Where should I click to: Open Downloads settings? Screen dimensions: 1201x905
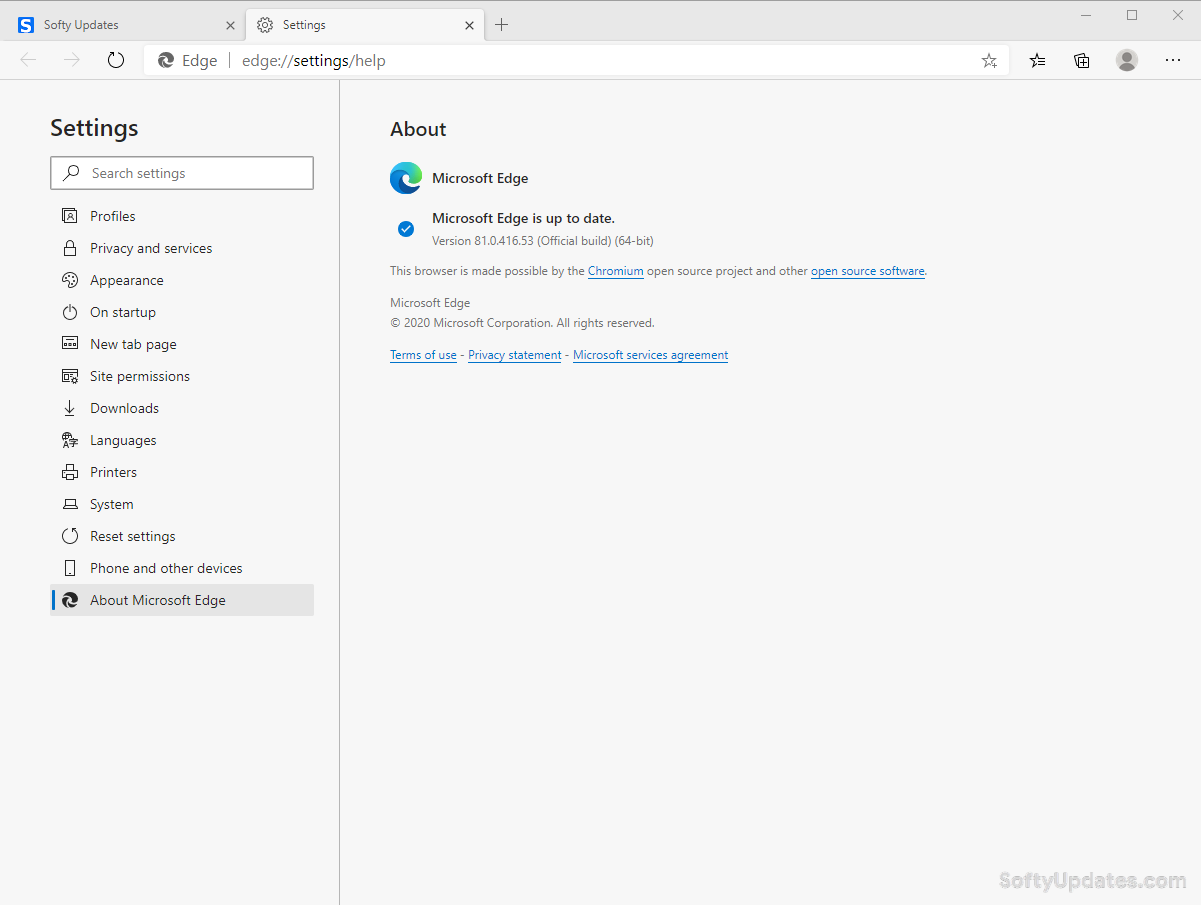(182, 408)
